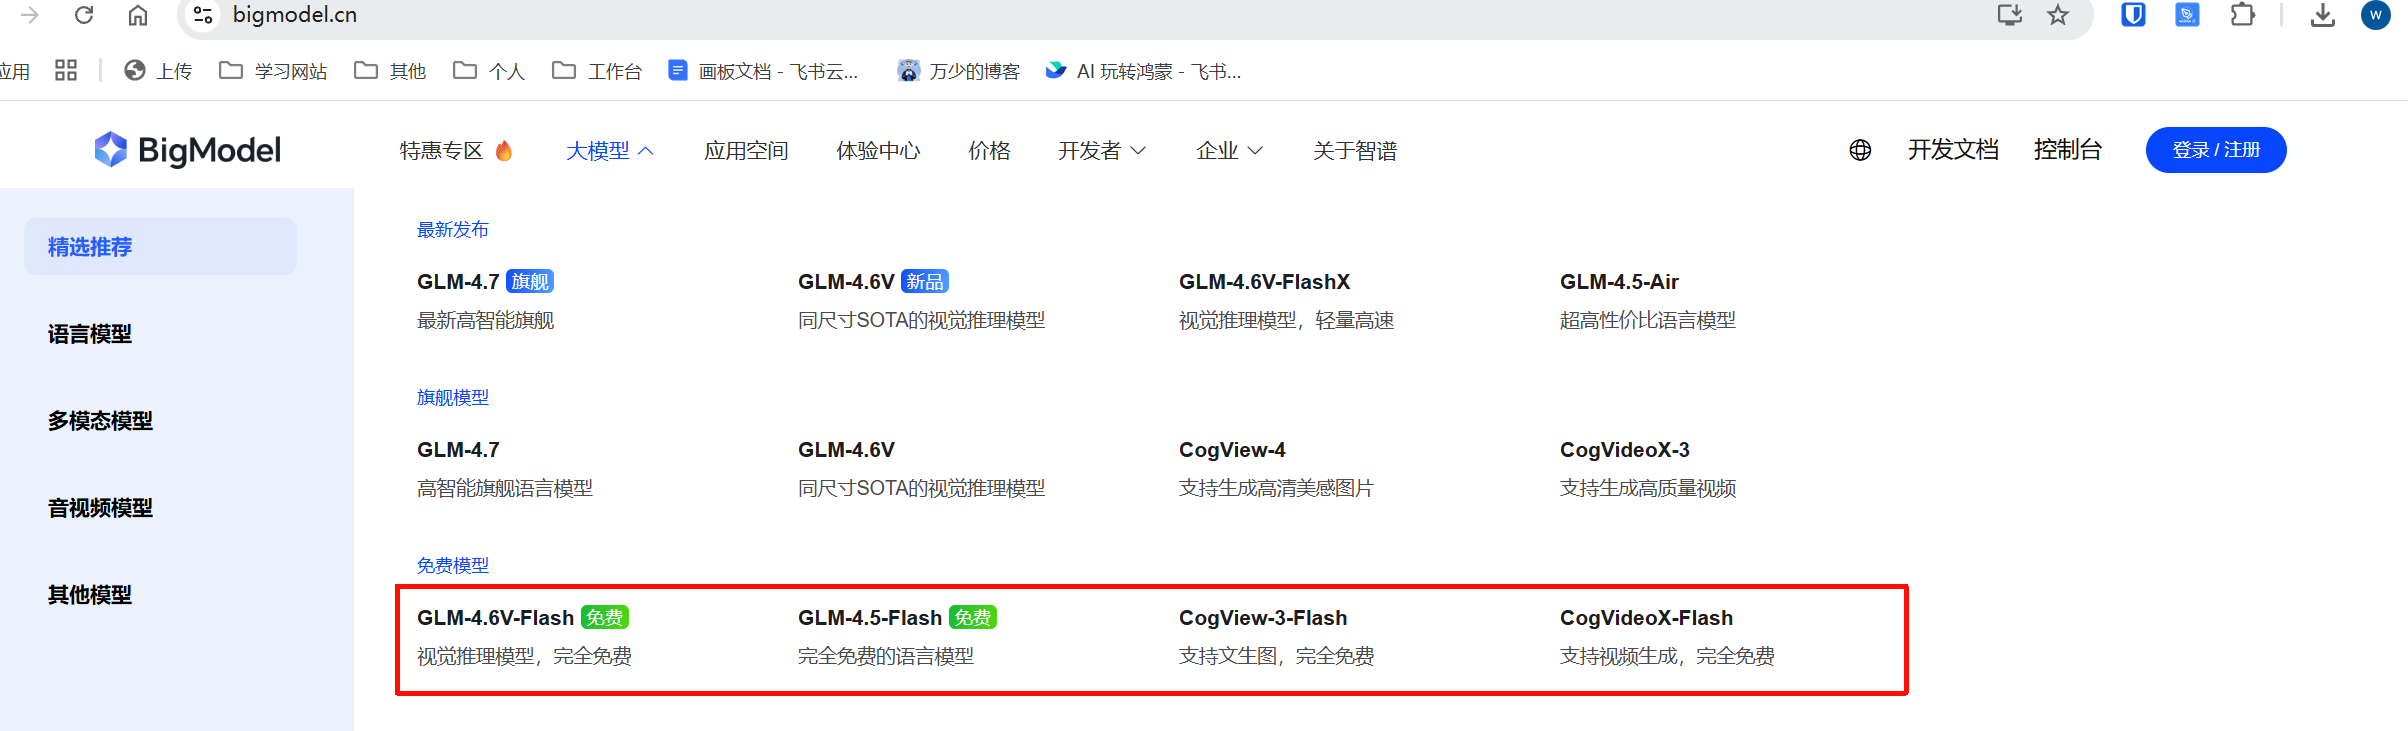Open browser downloads icon
The height and width of the screenshot is (731, 2408).
(2323, 15)
